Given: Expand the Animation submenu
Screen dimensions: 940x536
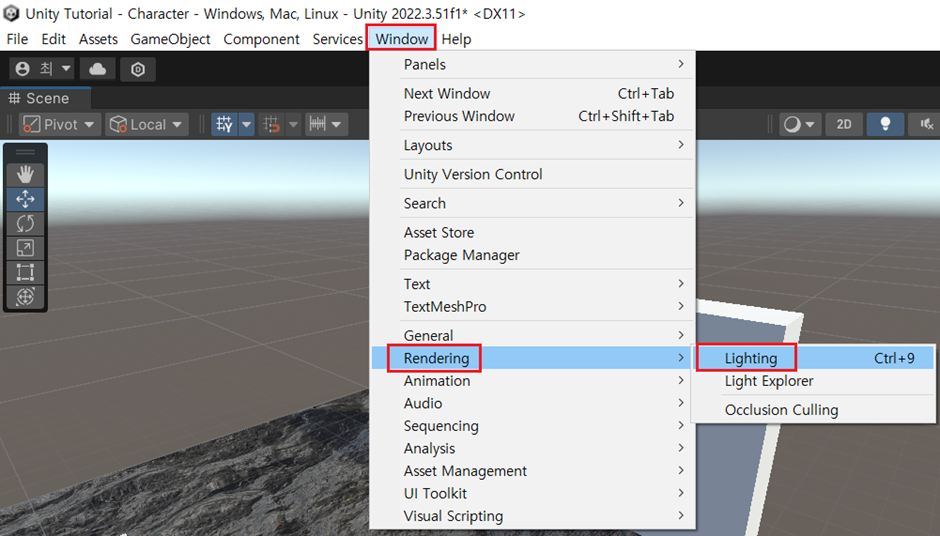Looking at the screenshot, I should pyautogui.click(x=532, y=381).
